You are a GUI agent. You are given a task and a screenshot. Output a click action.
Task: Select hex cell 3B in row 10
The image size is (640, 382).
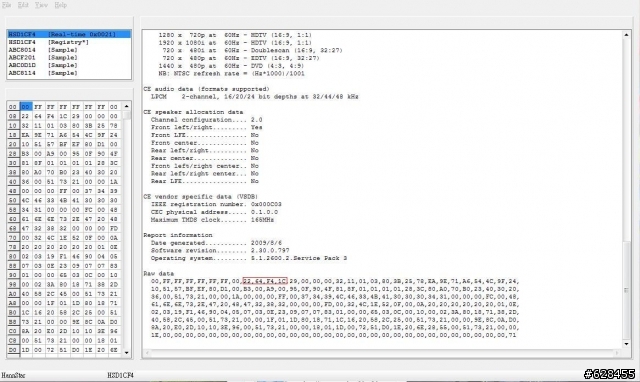89,126
